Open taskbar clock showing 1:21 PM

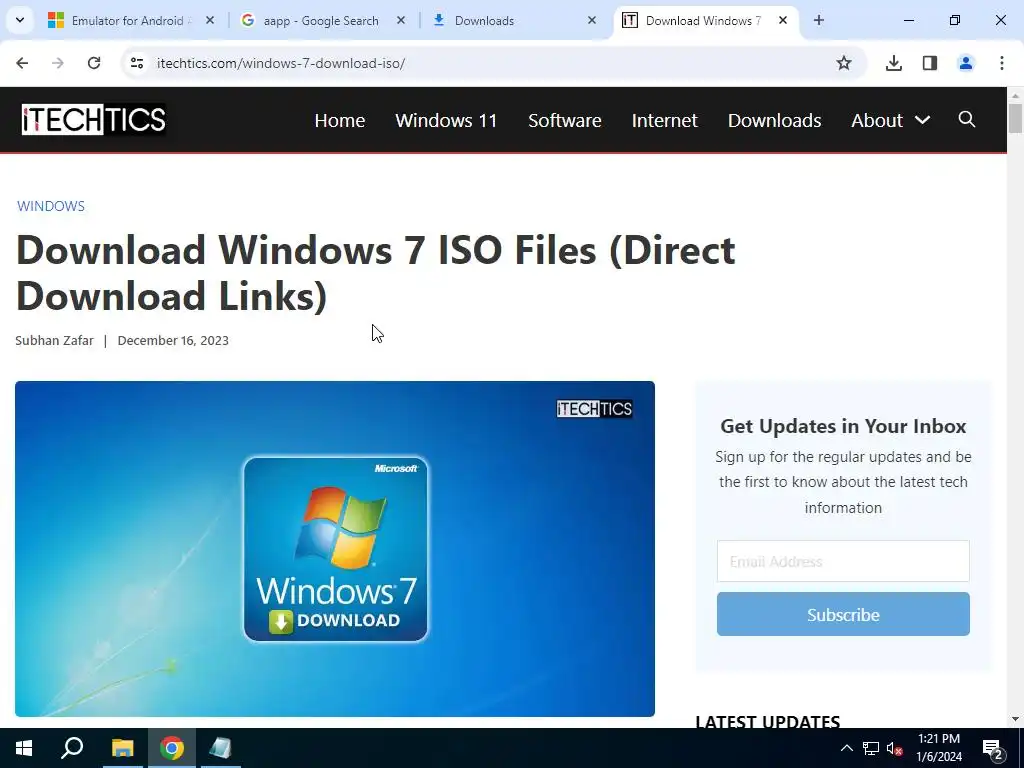tap(939, 748)
